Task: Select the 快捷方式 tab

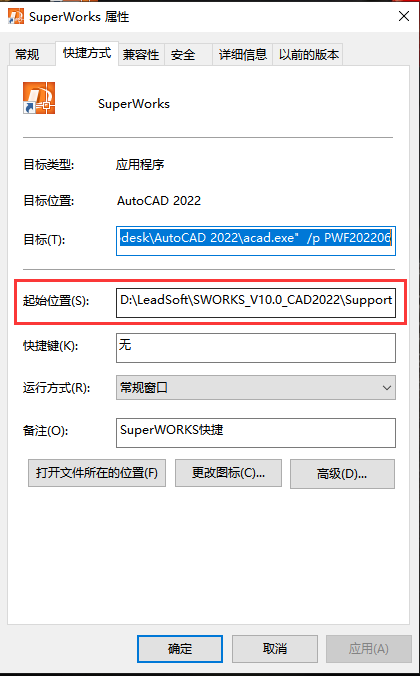Action: coord(87,53)
